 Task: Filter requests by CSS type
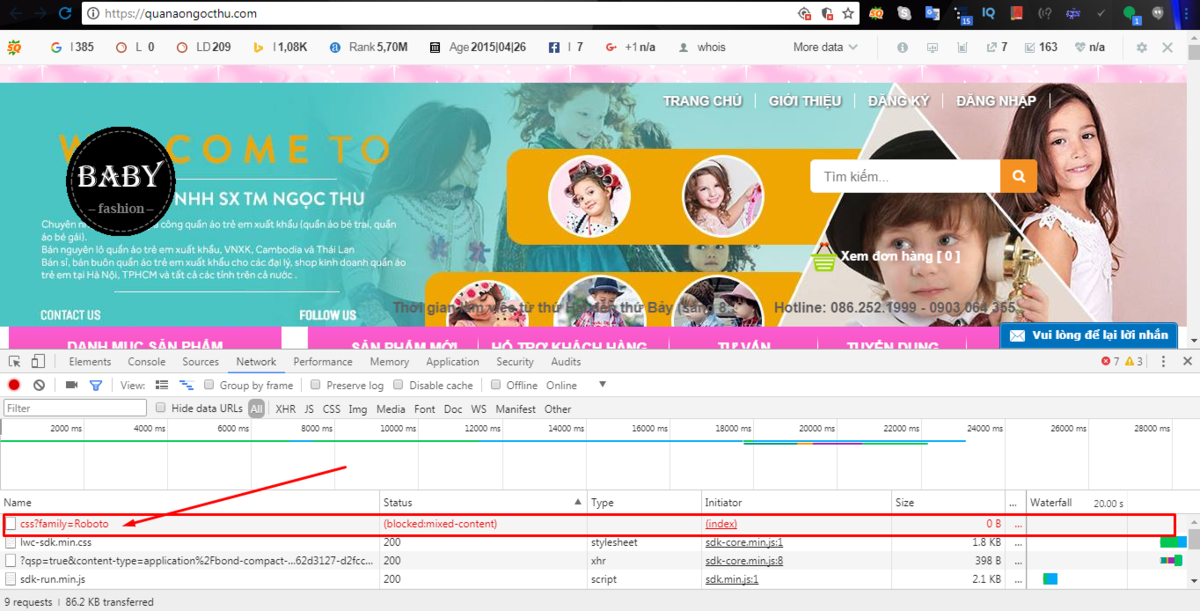click(x=331, y=409)
